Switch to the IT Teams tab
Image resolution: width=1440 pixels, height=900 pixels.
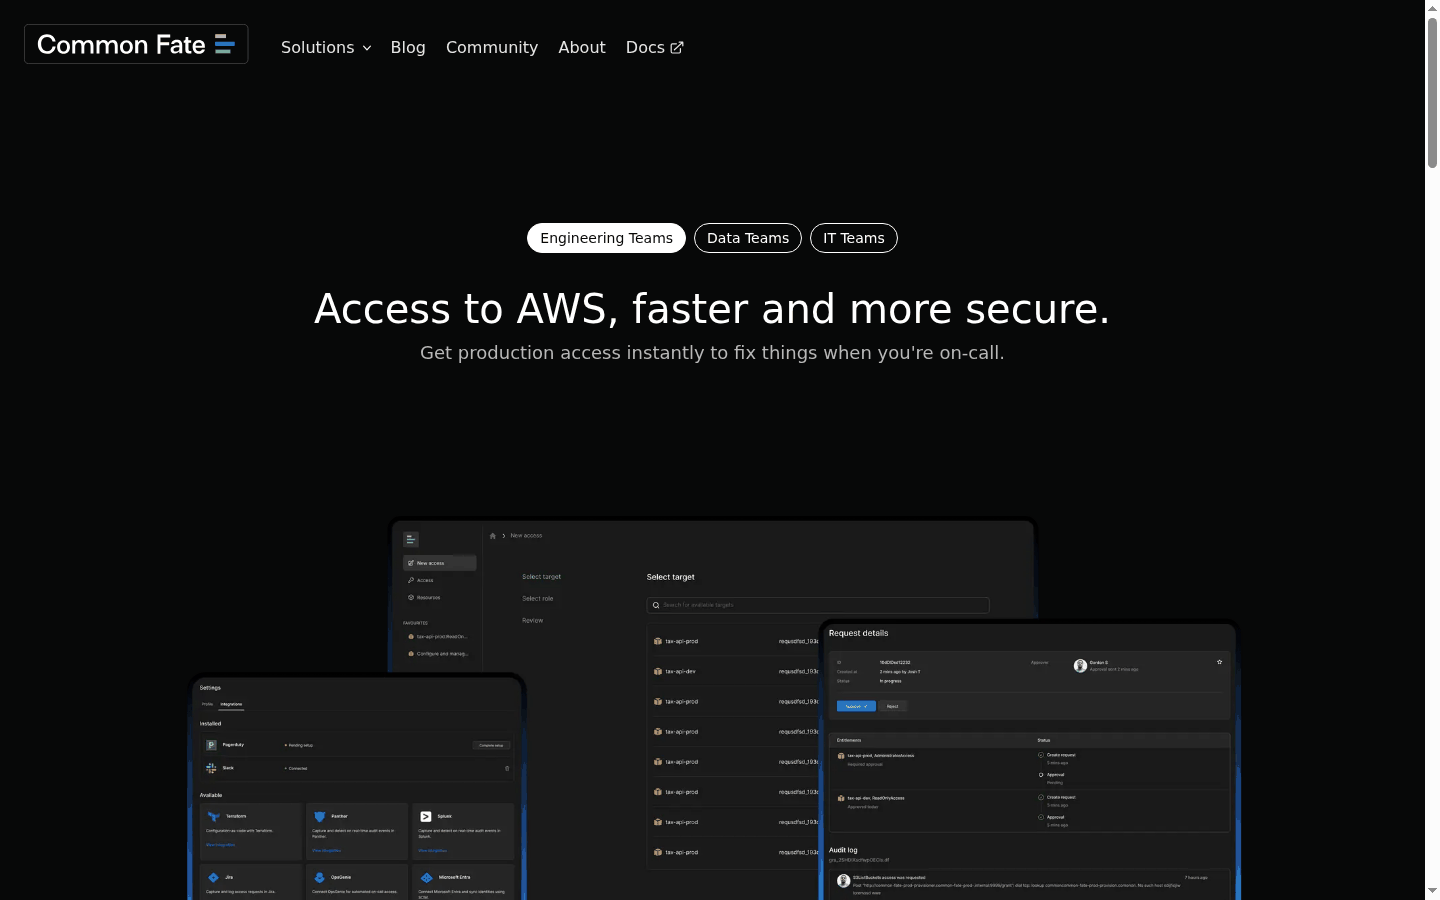click(x=854, y=238)
